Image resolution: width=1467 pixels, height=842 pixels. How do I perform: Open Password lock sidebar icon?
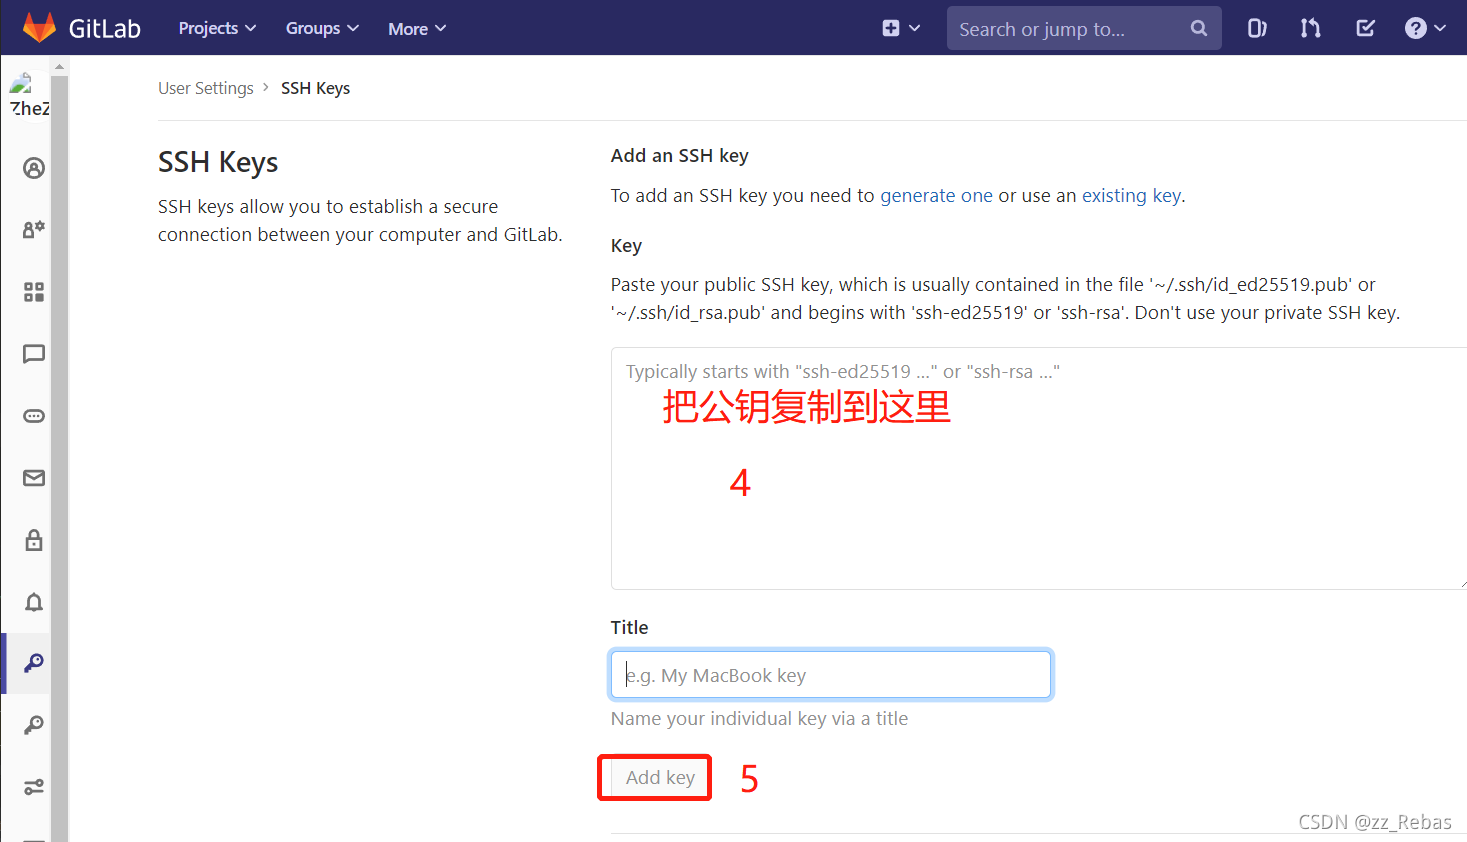pos(34,540)
